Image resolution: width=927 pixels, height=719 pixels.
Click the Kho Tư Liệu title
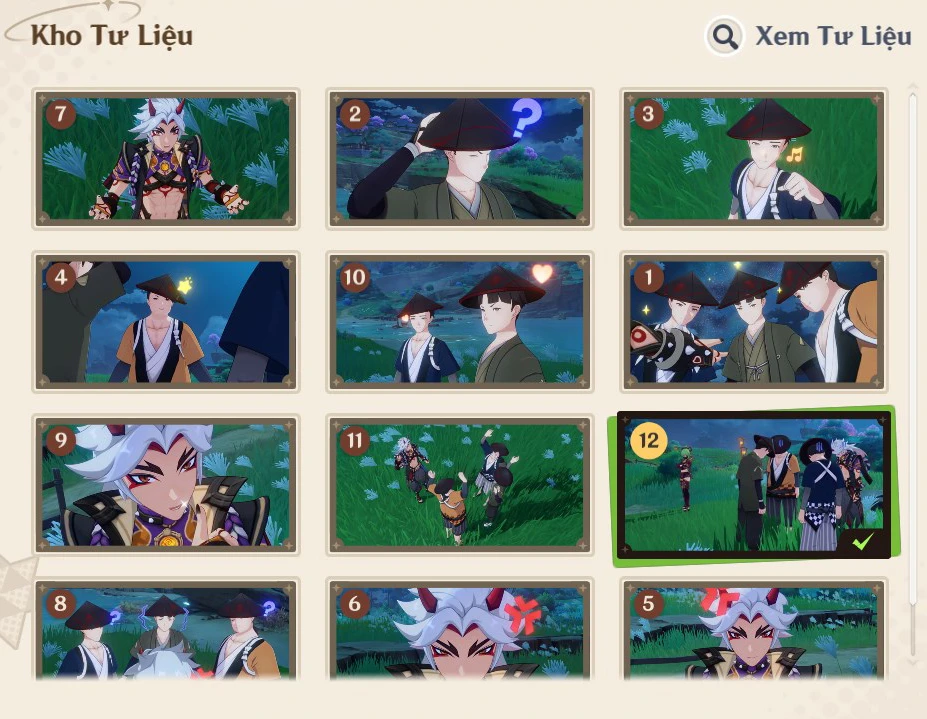(x=112, y=35)
